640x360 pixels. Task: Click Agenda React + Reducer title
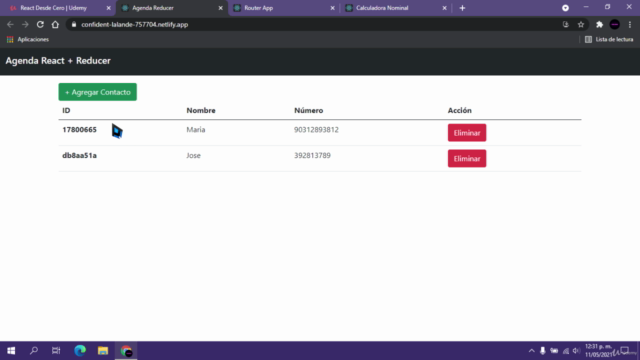click(x=58, y=61)
